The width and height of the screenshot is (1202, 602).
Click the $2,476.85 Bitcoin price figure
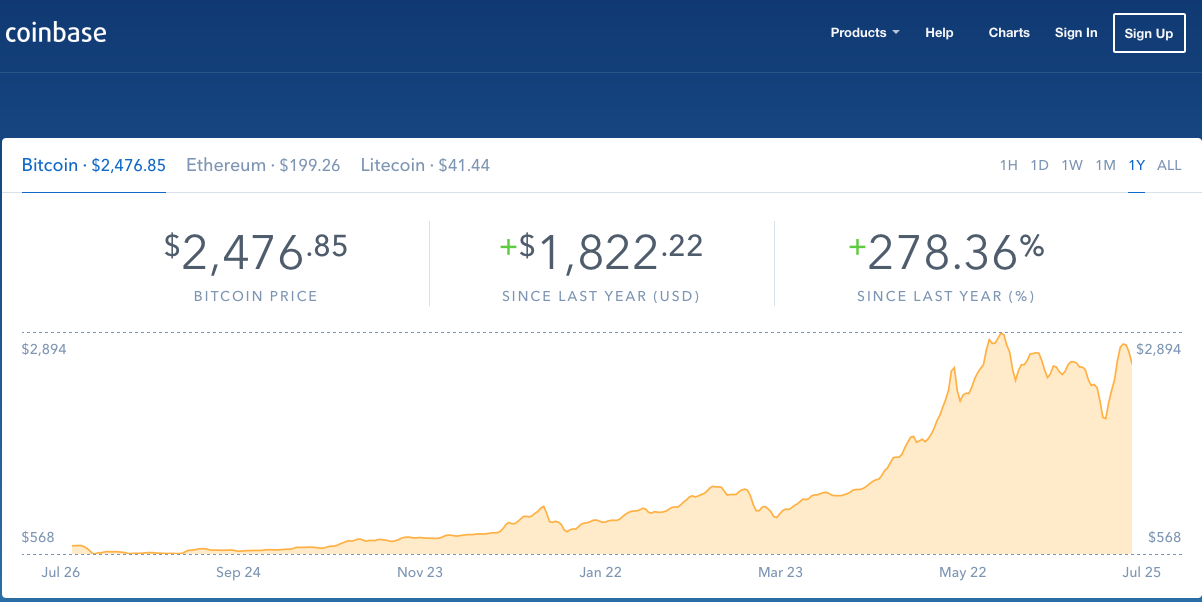point(256,252)
